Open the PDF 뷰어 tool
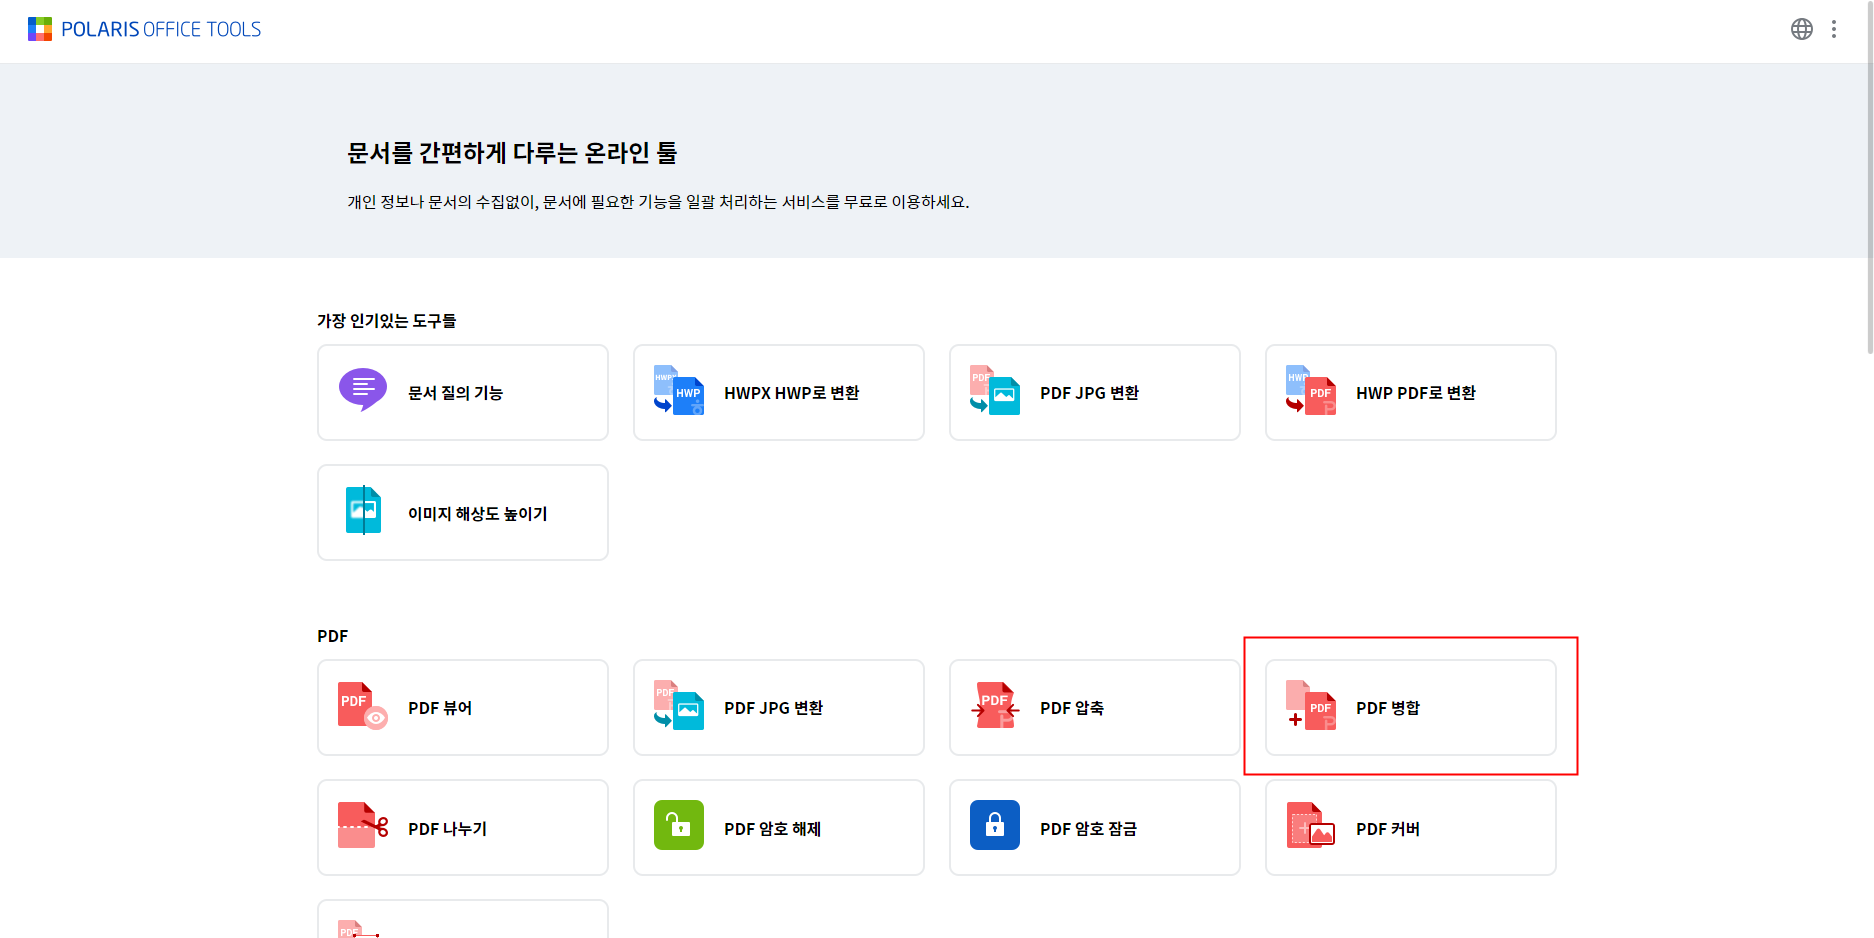 (x=463, y=708)
